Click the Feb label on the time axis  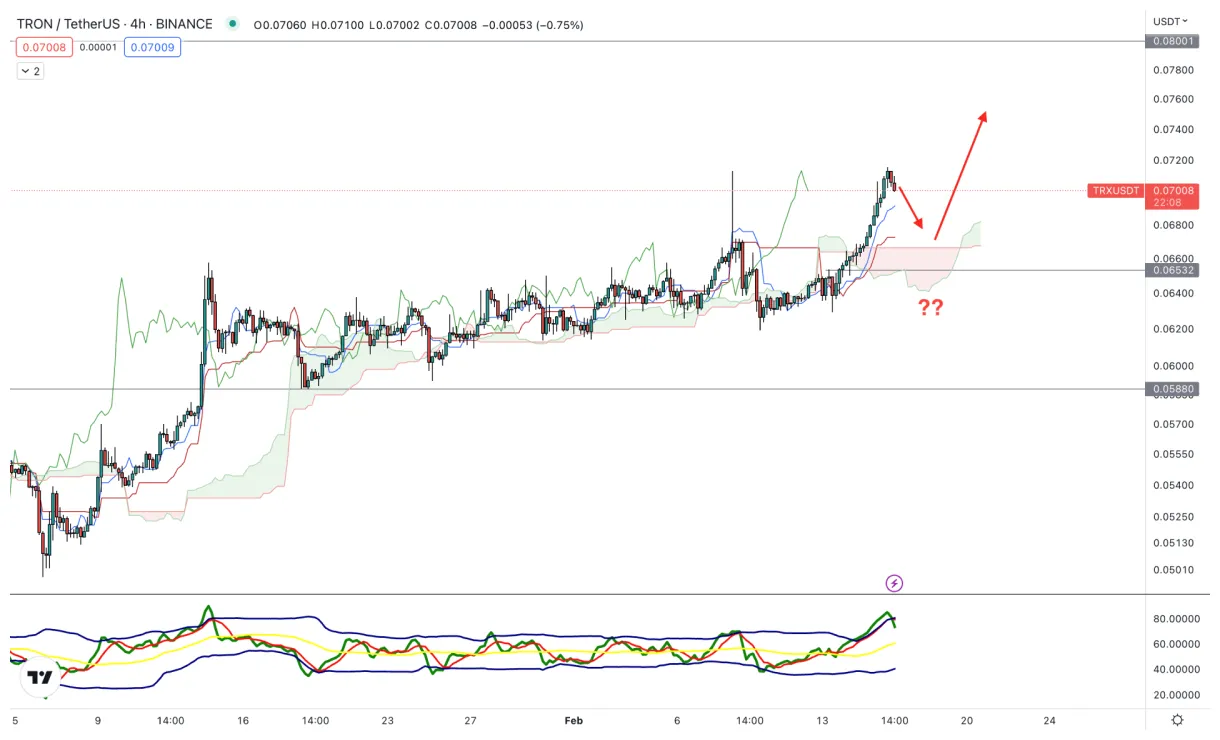click(x=573, y=720)
